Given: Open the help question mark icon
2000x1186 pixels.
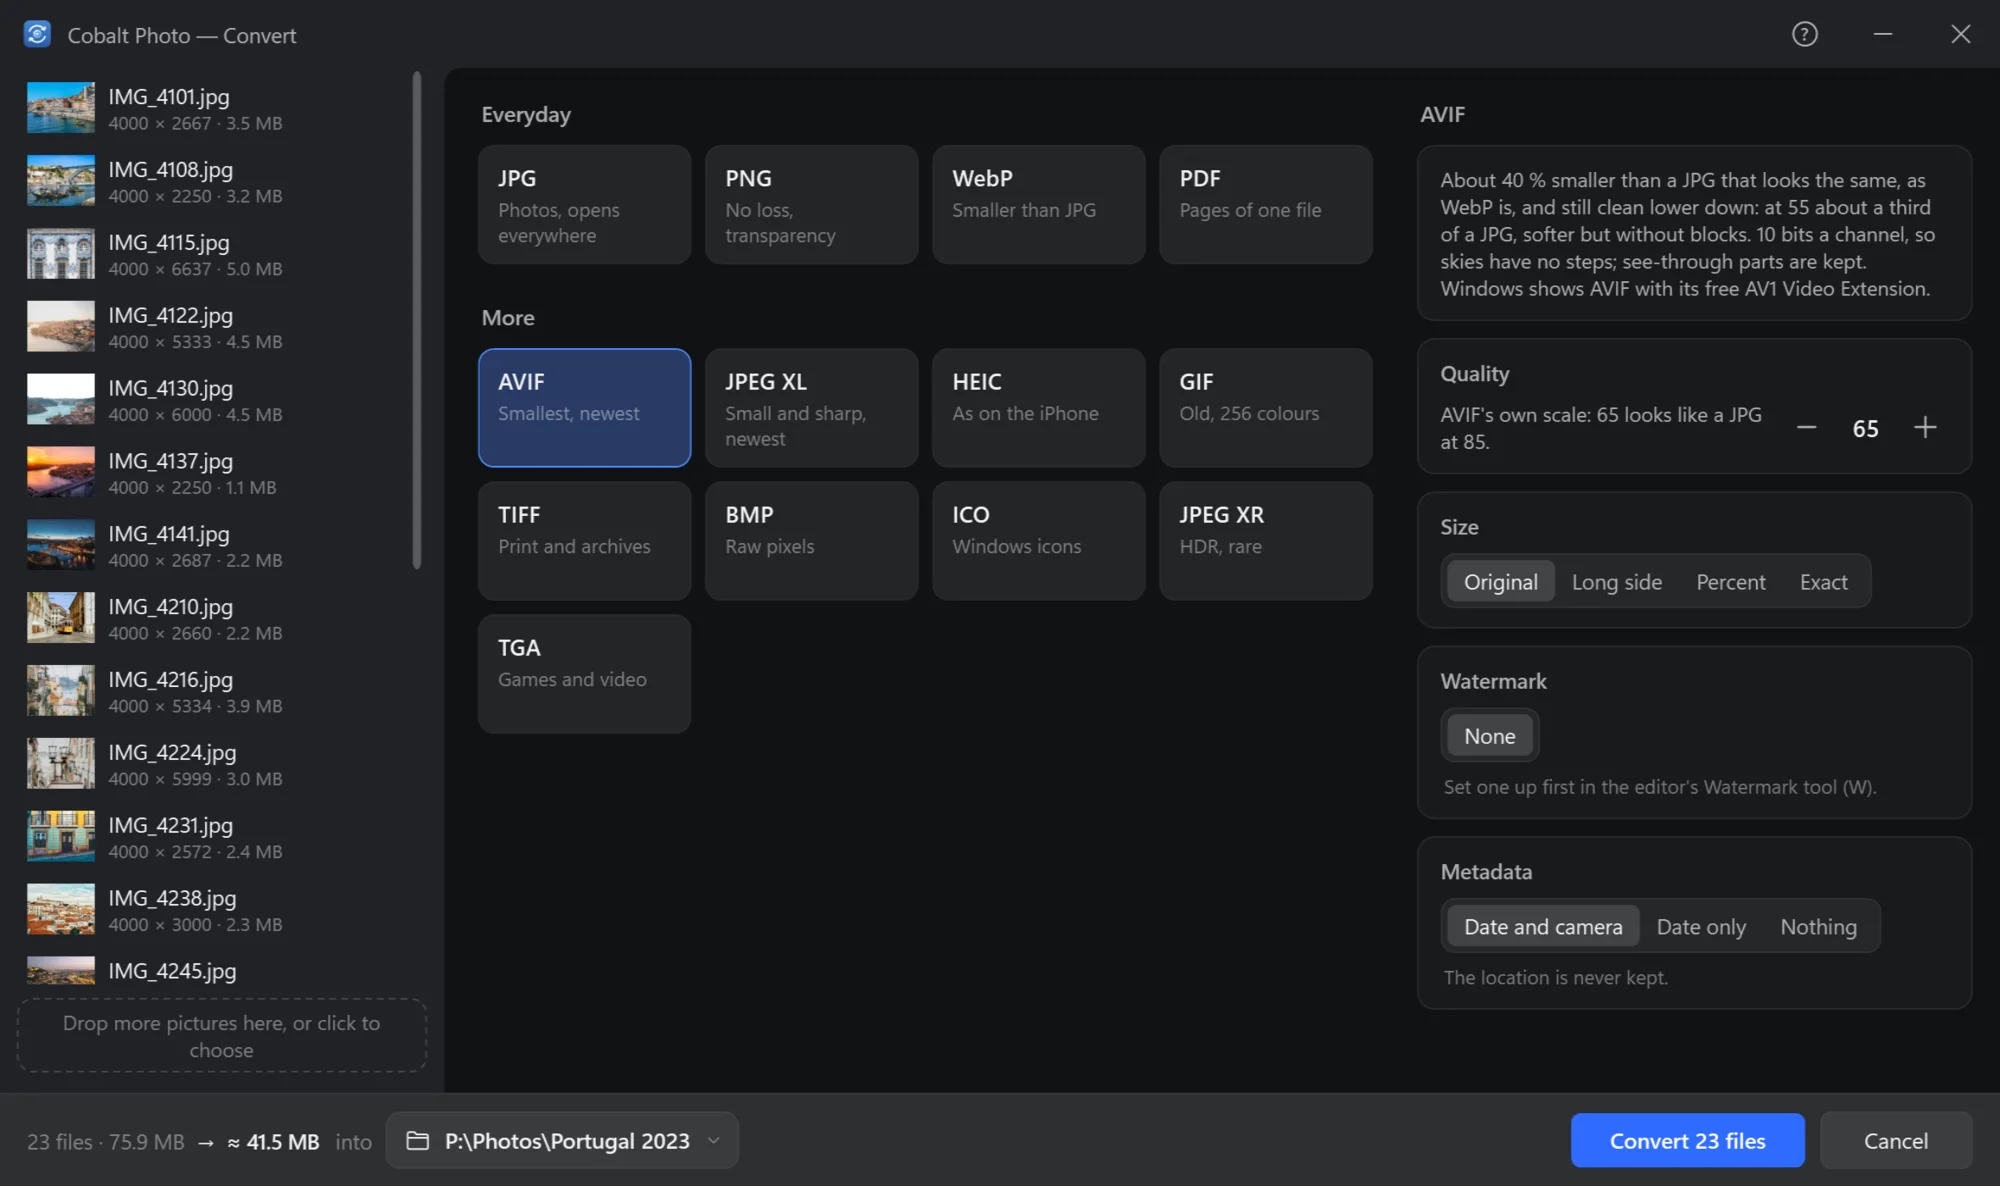Looking at the screenshot, I should (x=1804, y=35).
